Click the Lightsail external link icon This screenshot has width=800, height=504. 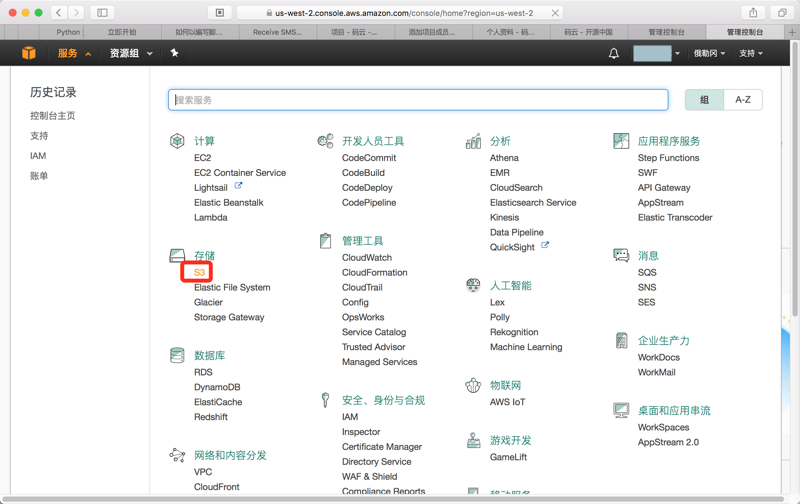pos(238,186)
